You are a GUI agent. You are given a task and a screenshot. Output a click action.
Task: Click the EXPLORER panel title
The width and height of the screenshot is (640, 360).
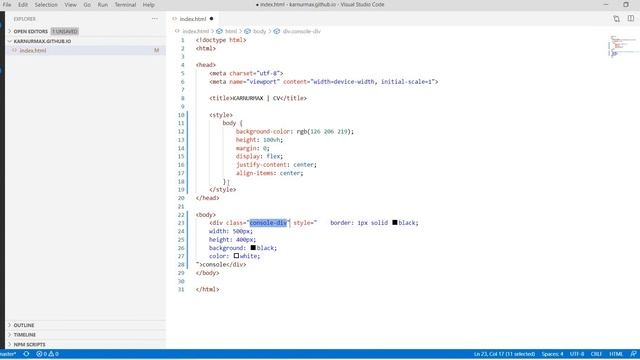(24, 19)
